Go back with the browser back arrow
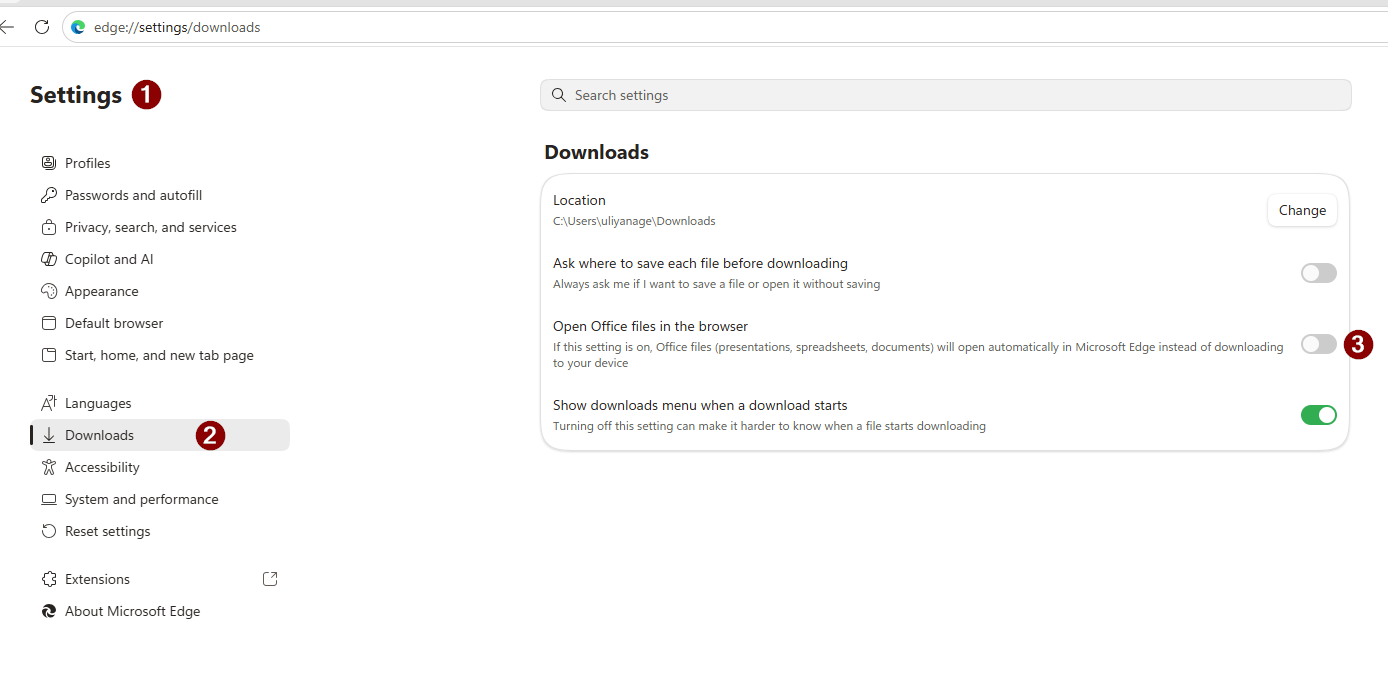This screenshot has width=1388, height=678. pos(7,27)
